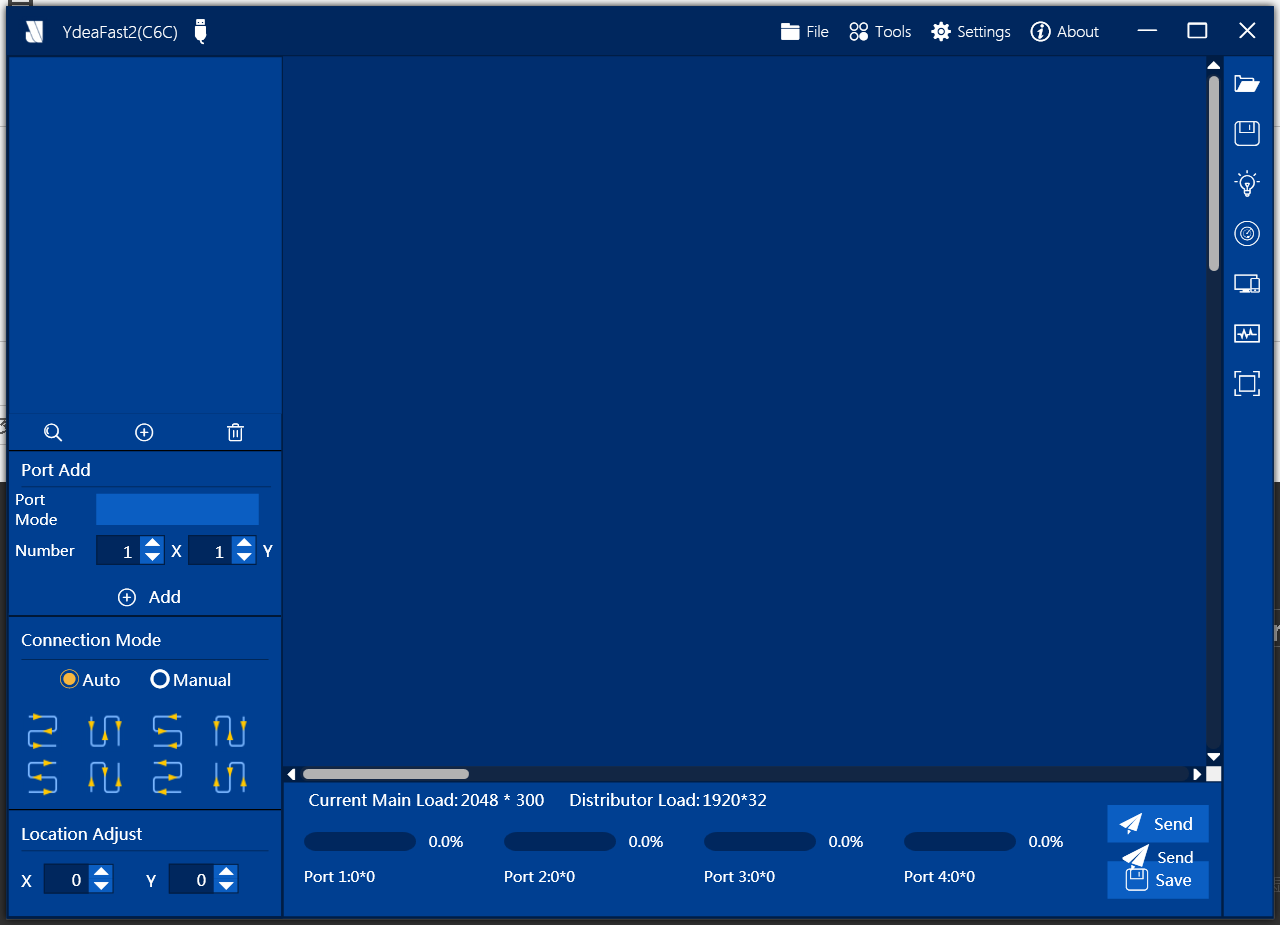1280x925 pixels.
Task: Click the fullscreen frame icon in sidebar
Action: coord(1246,383)
